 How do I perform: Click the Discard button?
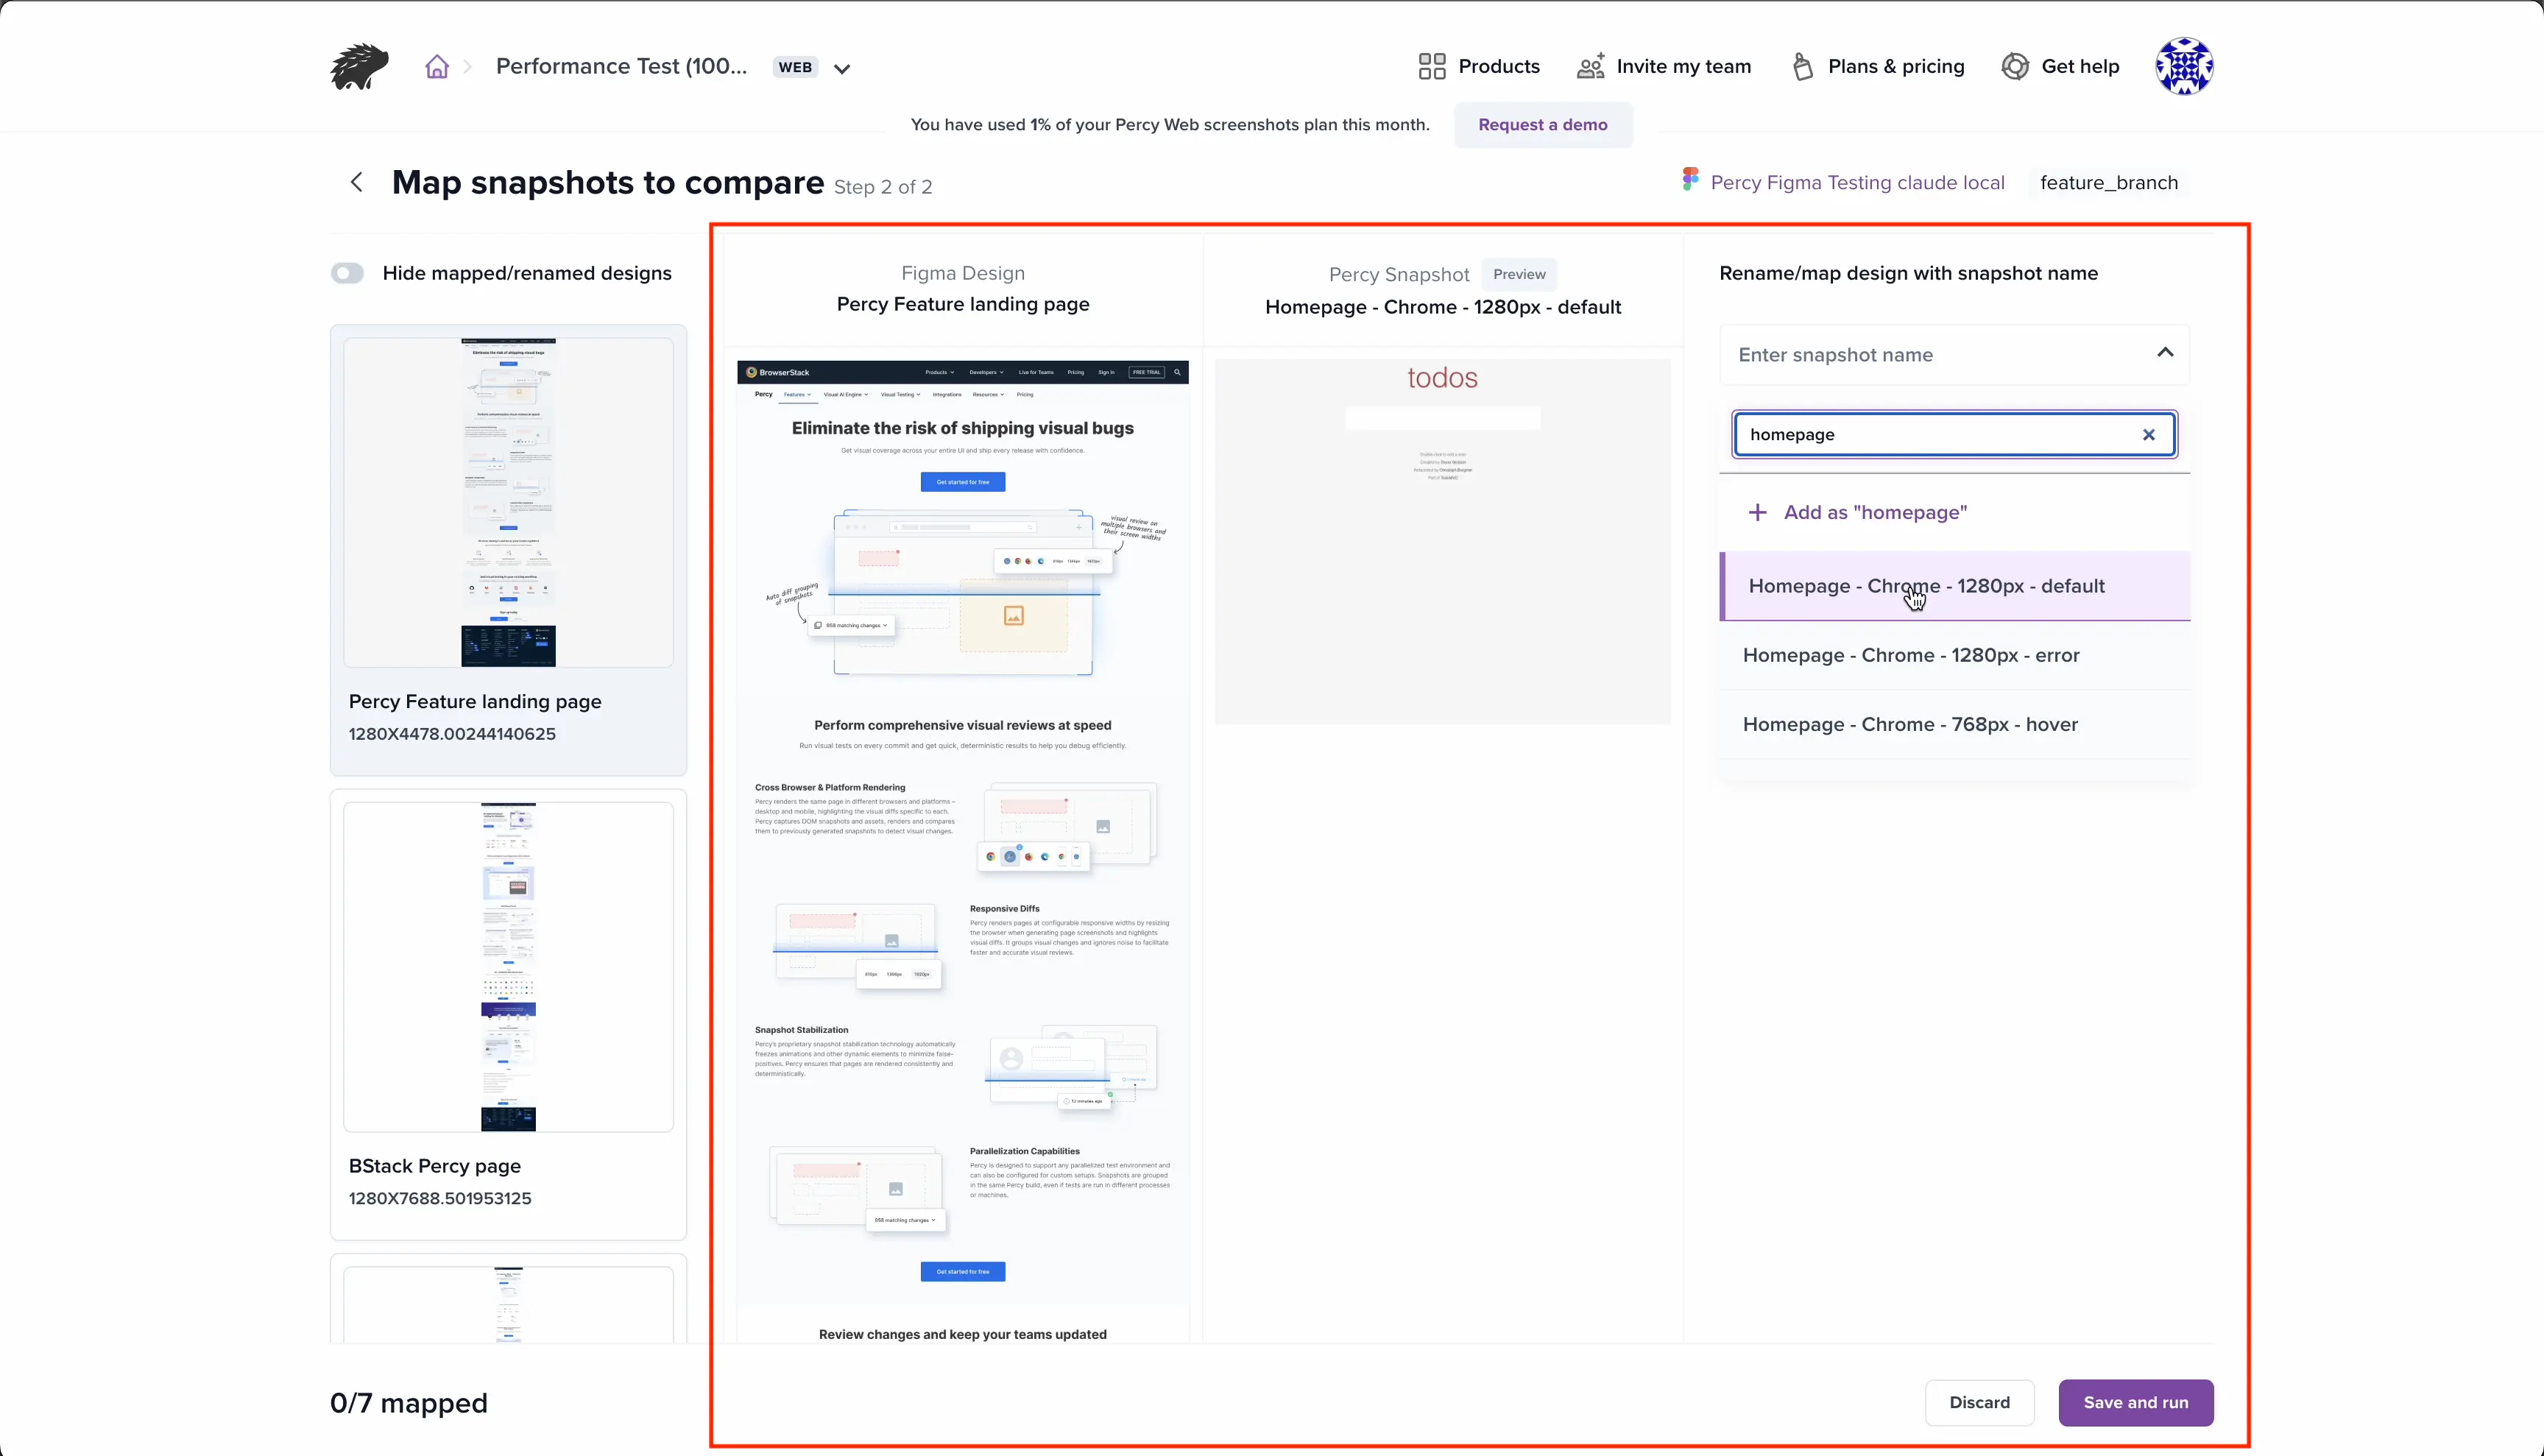(1979, 1402)
